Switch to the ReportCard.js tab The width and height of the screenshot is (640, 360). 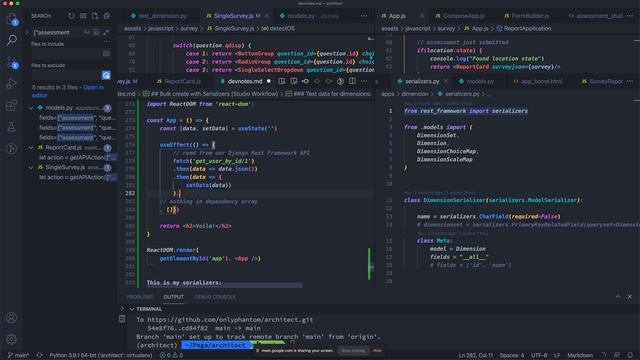click(183, 81)
